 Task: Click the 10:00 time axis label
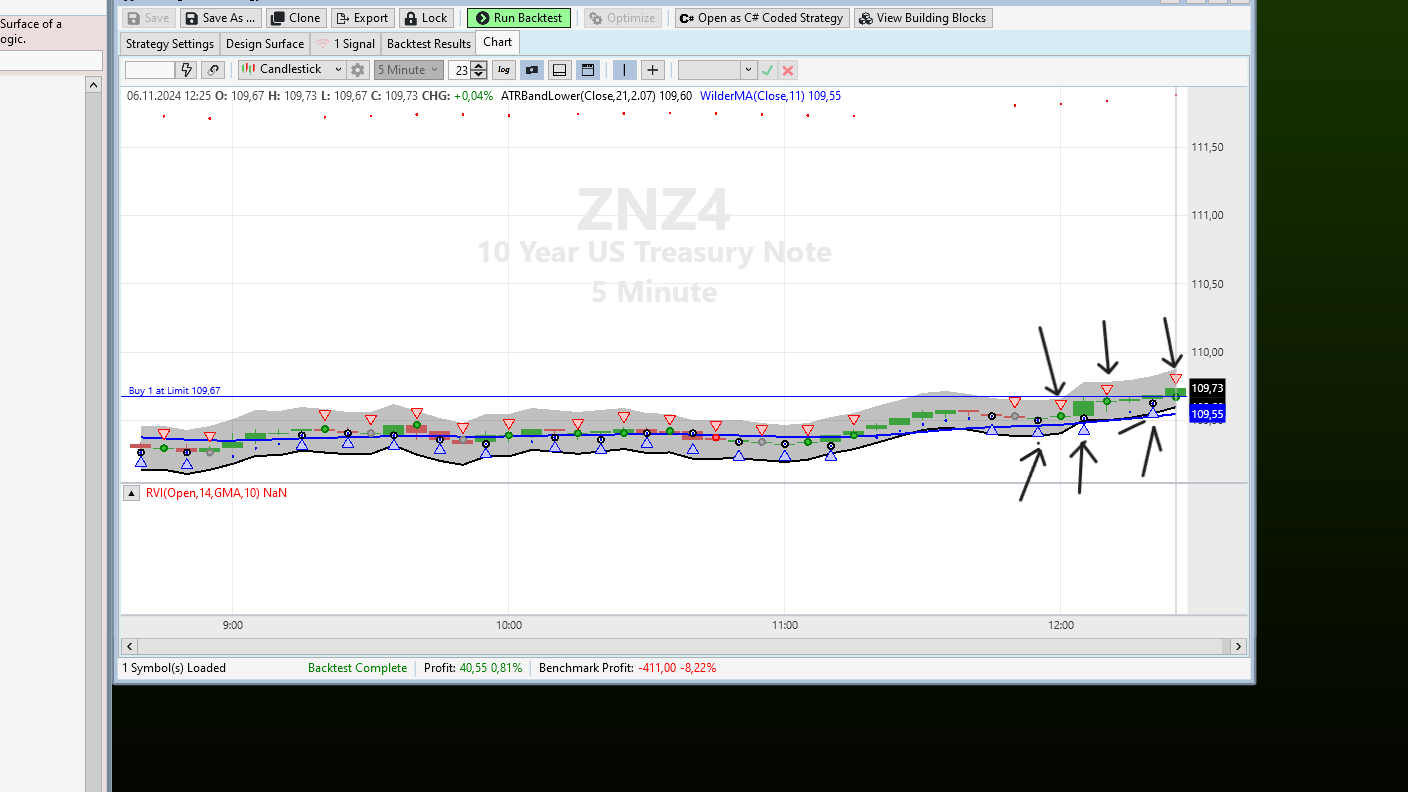pos(509,625)
